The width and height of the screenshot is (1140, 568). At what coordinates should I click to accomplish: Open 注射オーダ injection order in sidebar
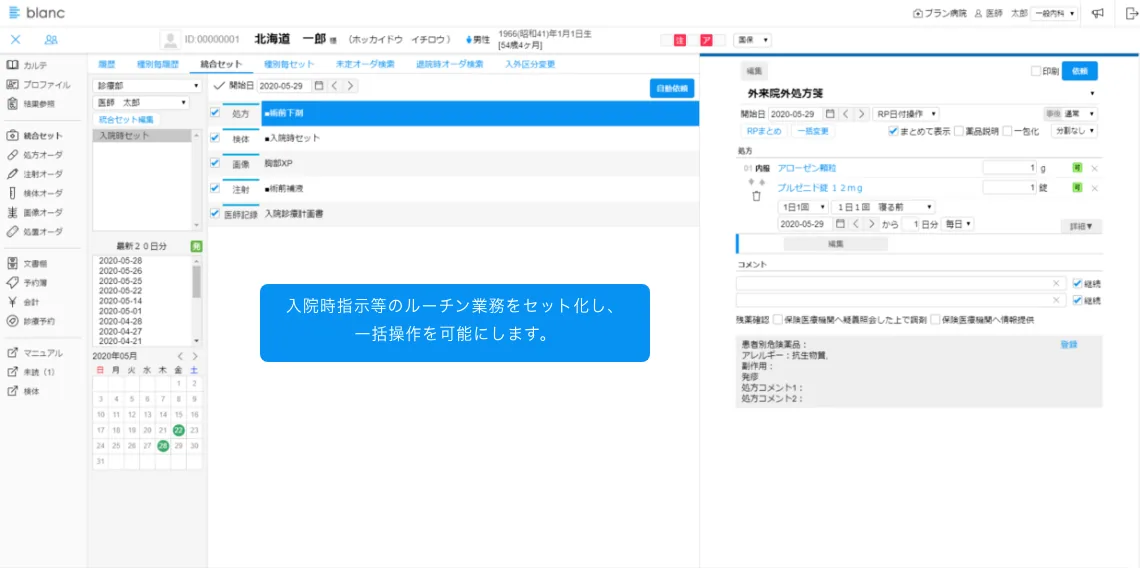34,174
